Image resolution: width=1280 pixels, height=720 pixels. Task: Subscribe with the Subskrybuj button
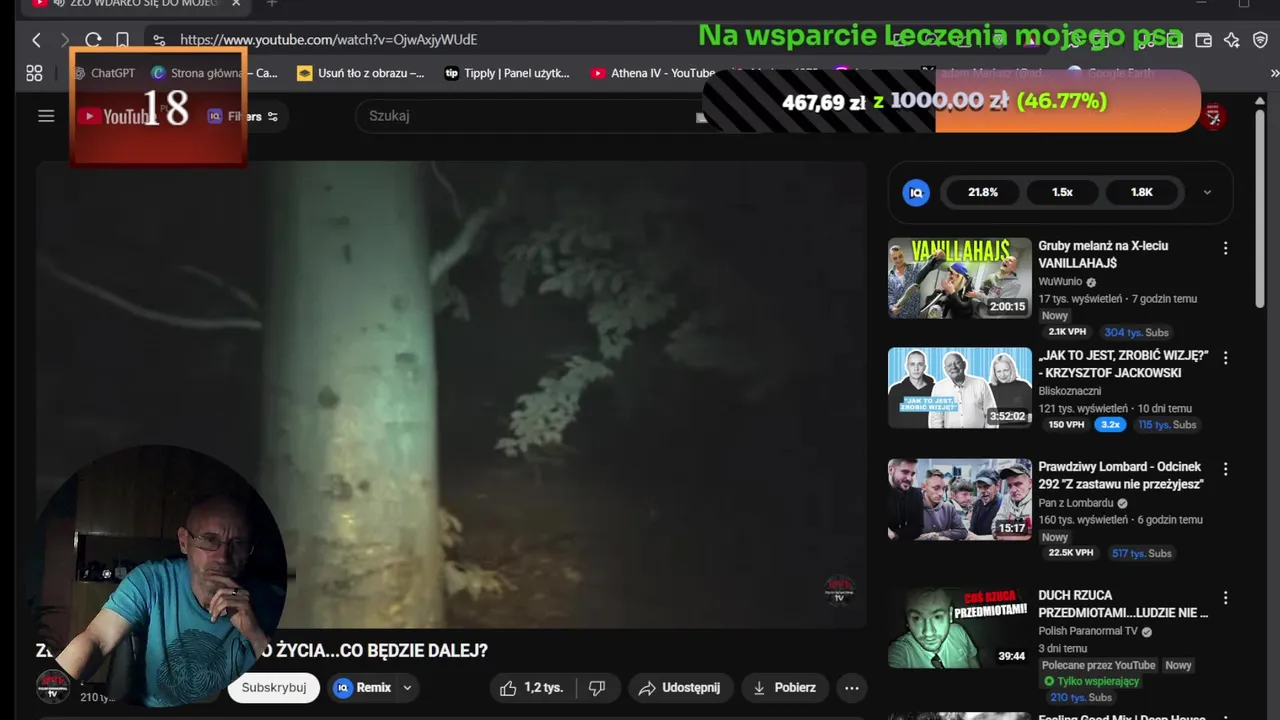[274, 688]
